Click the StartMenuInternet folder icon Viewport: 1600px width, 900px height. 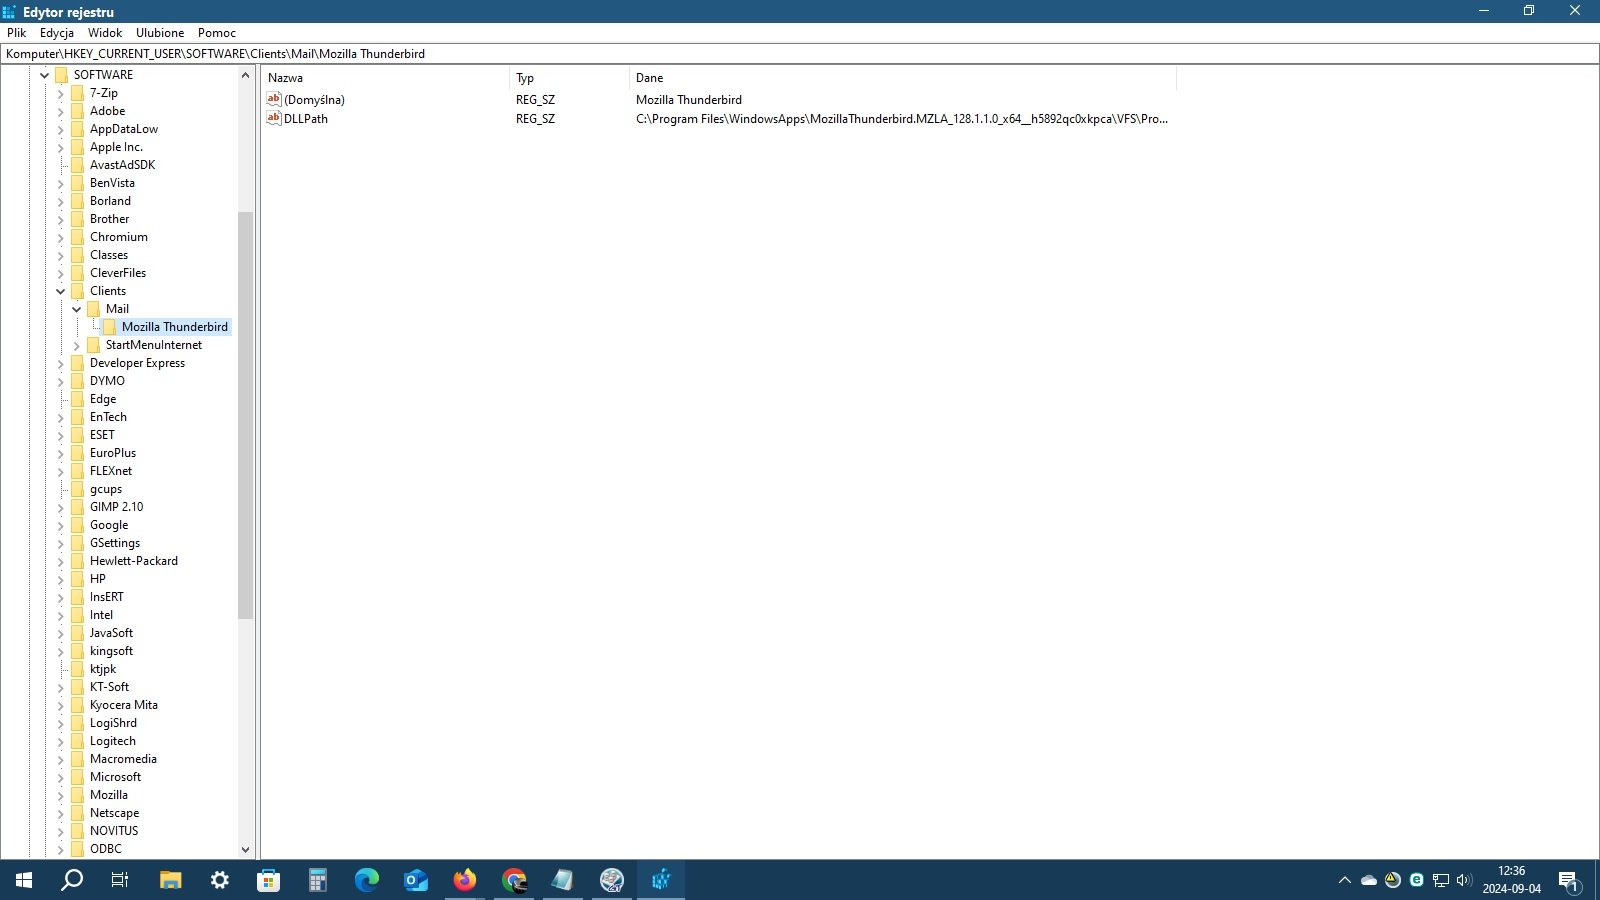coord(94,345)
